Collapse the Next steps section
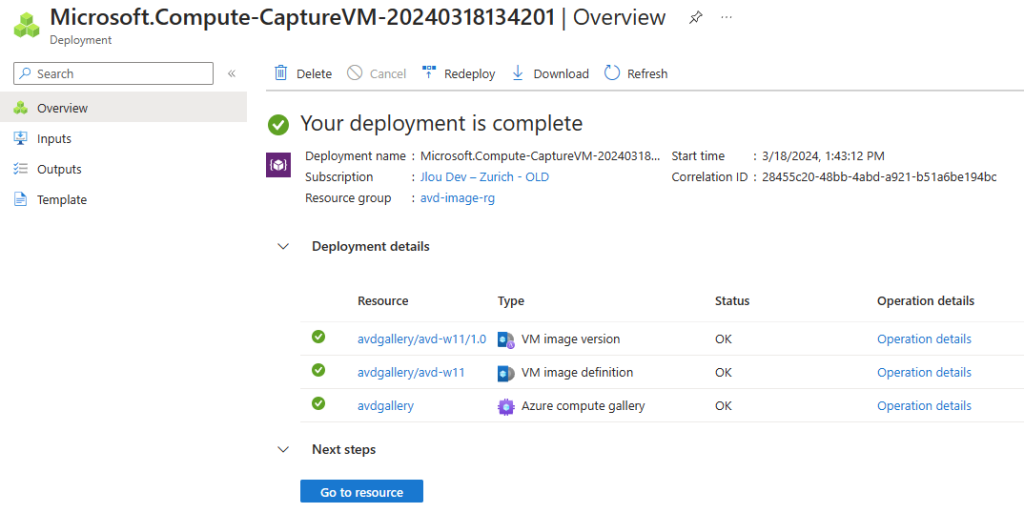The width and height of the screenshot is (1024, 513). [283, 450]
